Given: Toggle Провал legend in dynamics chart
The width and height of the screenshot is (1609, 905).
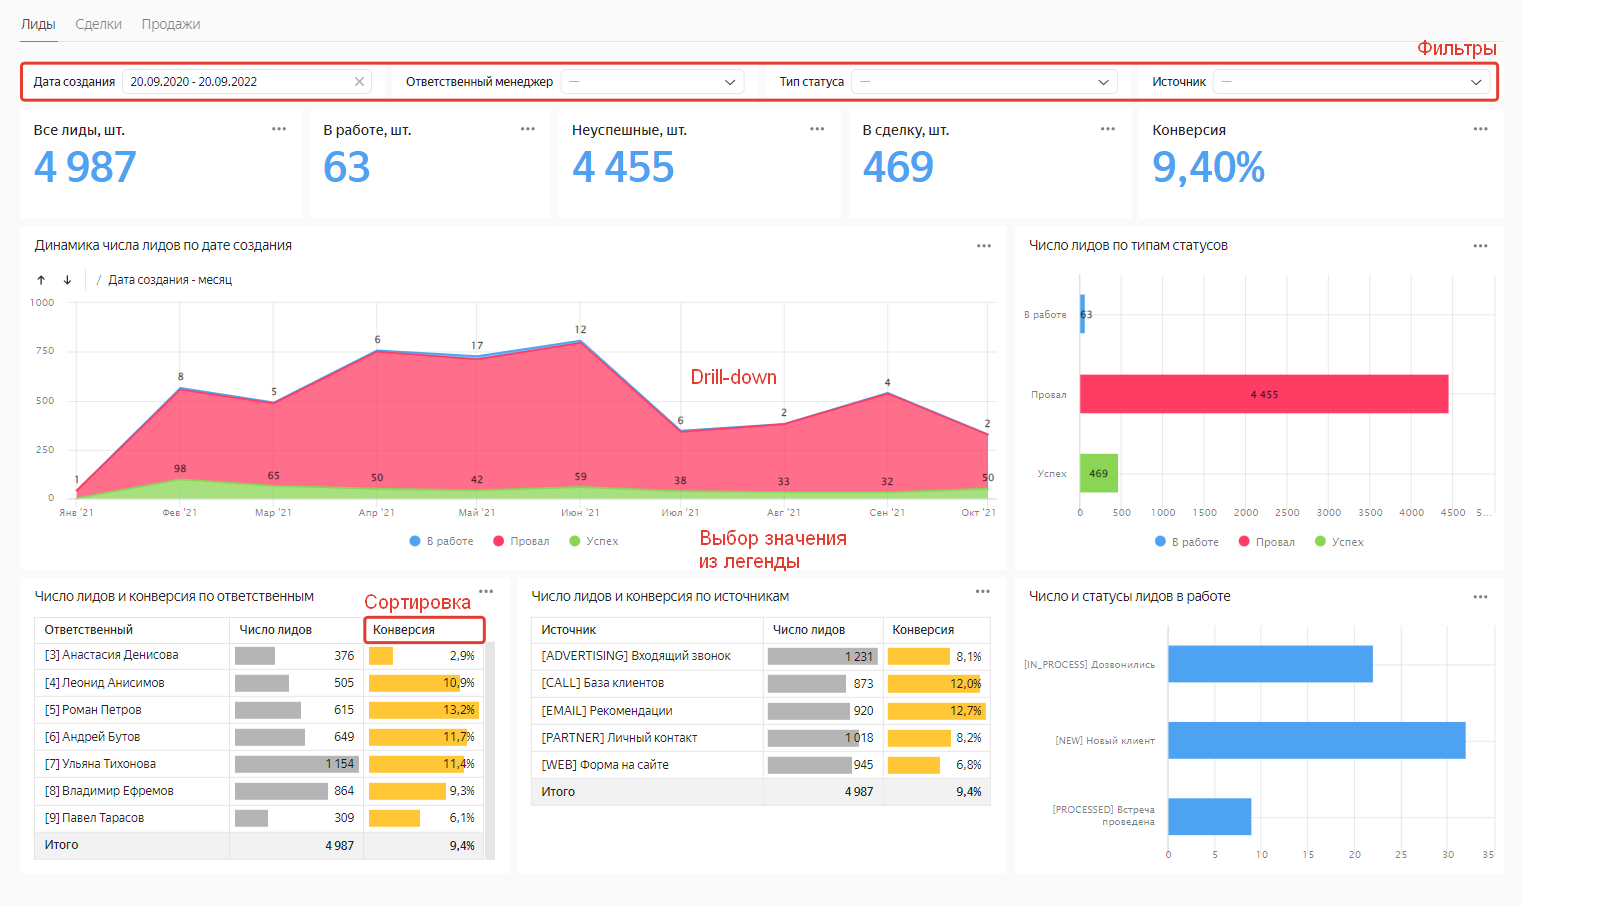Looking at the screenshot, I should 521,541.
